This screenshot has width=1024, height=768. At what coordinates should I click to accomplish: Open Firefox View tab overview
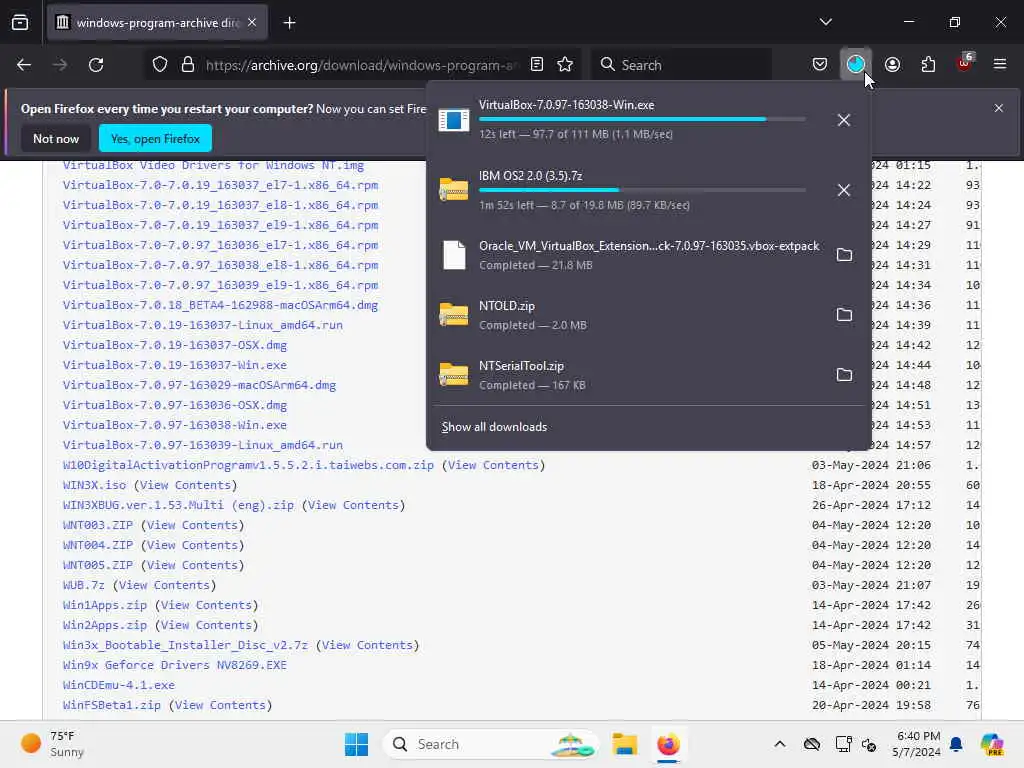[20, 23]
